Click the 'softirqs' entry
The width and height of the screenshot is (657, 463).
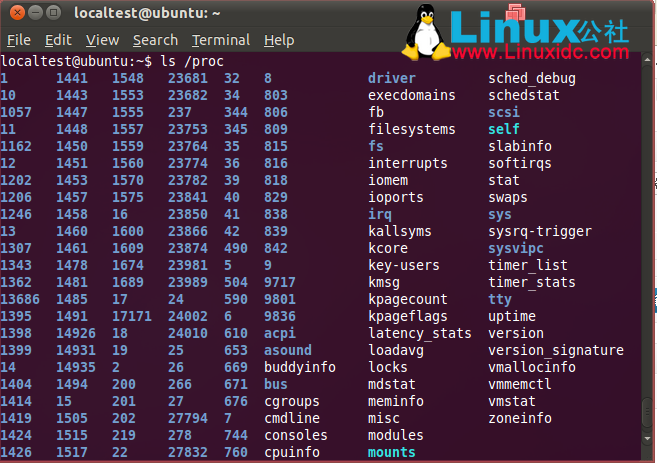point(520,163)
